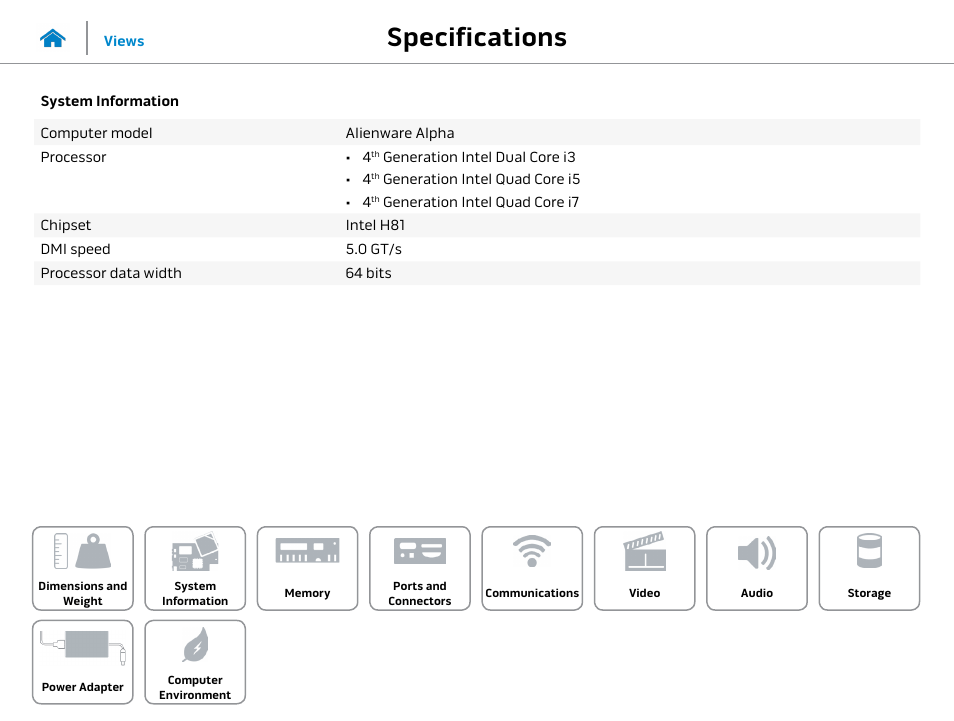Viewport: 954px width, 721px height.
Task: Select the Computer model row label
Action: point(96,133)
